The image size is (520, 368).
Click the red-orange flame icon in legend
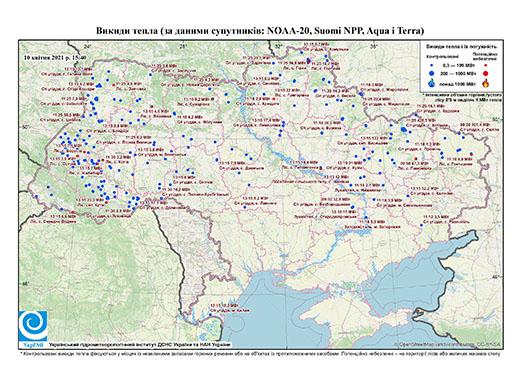(x=486, y=83)
